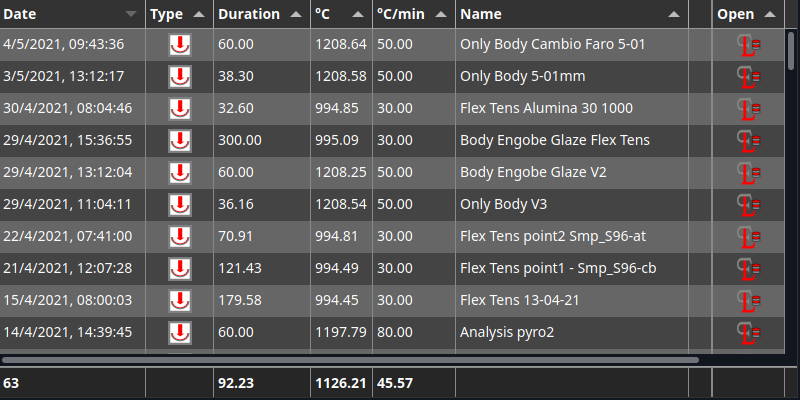Select name 'Body Engobe Glaze V2'

click(533, 172)
